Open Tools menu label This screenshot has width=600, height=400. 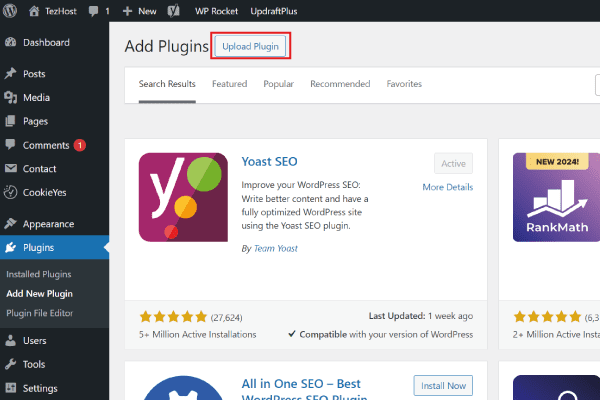point(34,364)
